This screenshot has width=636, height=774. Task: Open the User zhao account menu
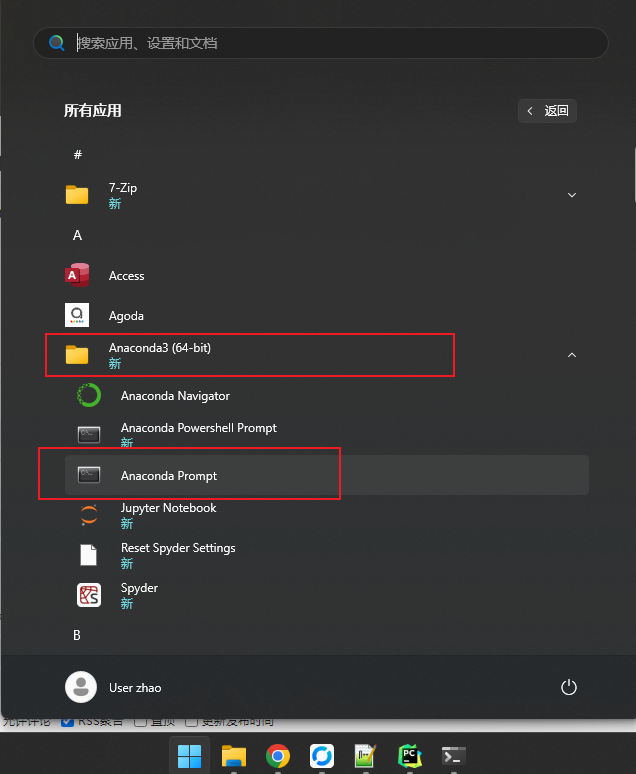pos(113,687)
